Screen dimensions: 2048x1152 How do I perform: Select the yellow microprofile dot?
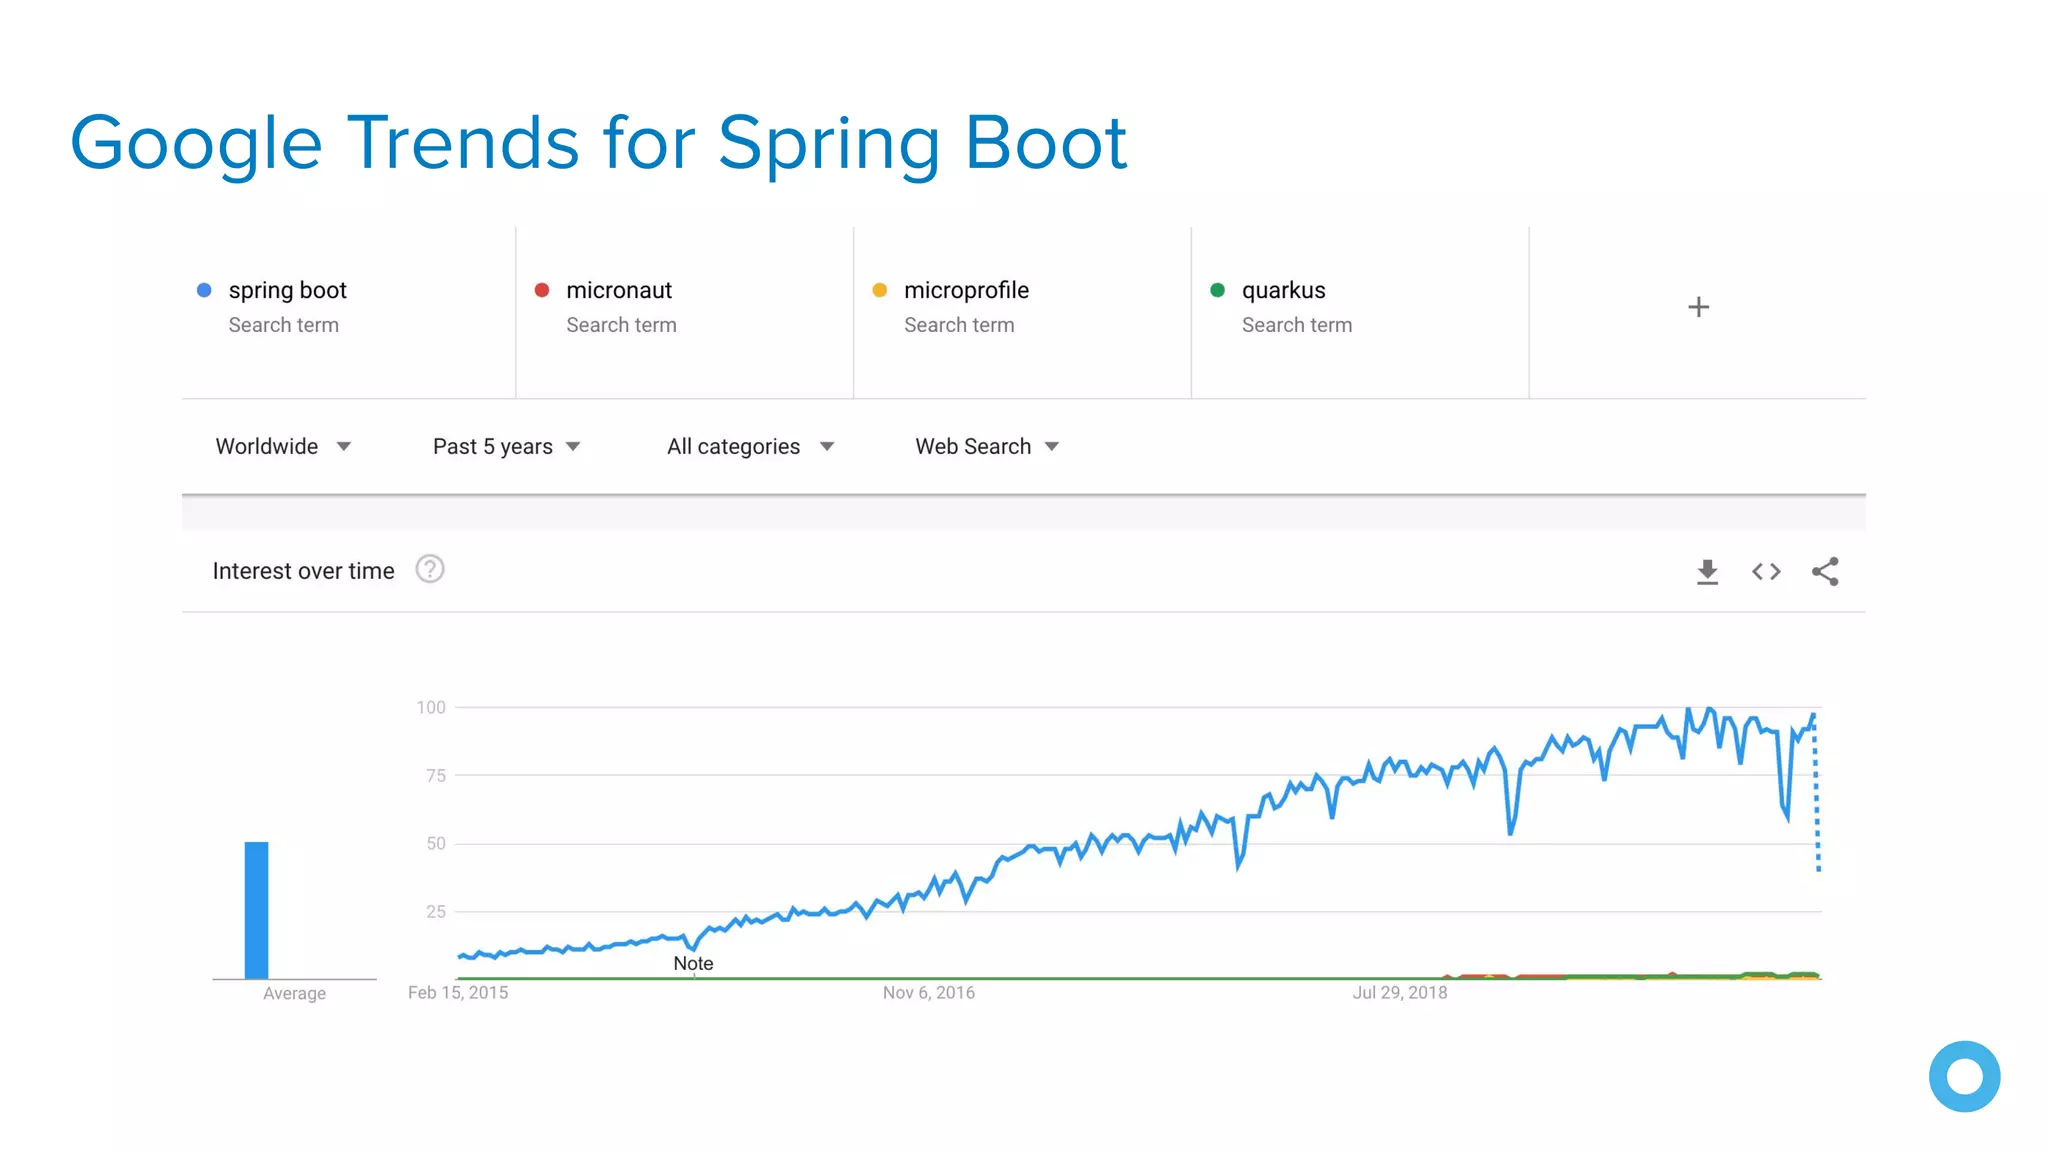(880, 290)
